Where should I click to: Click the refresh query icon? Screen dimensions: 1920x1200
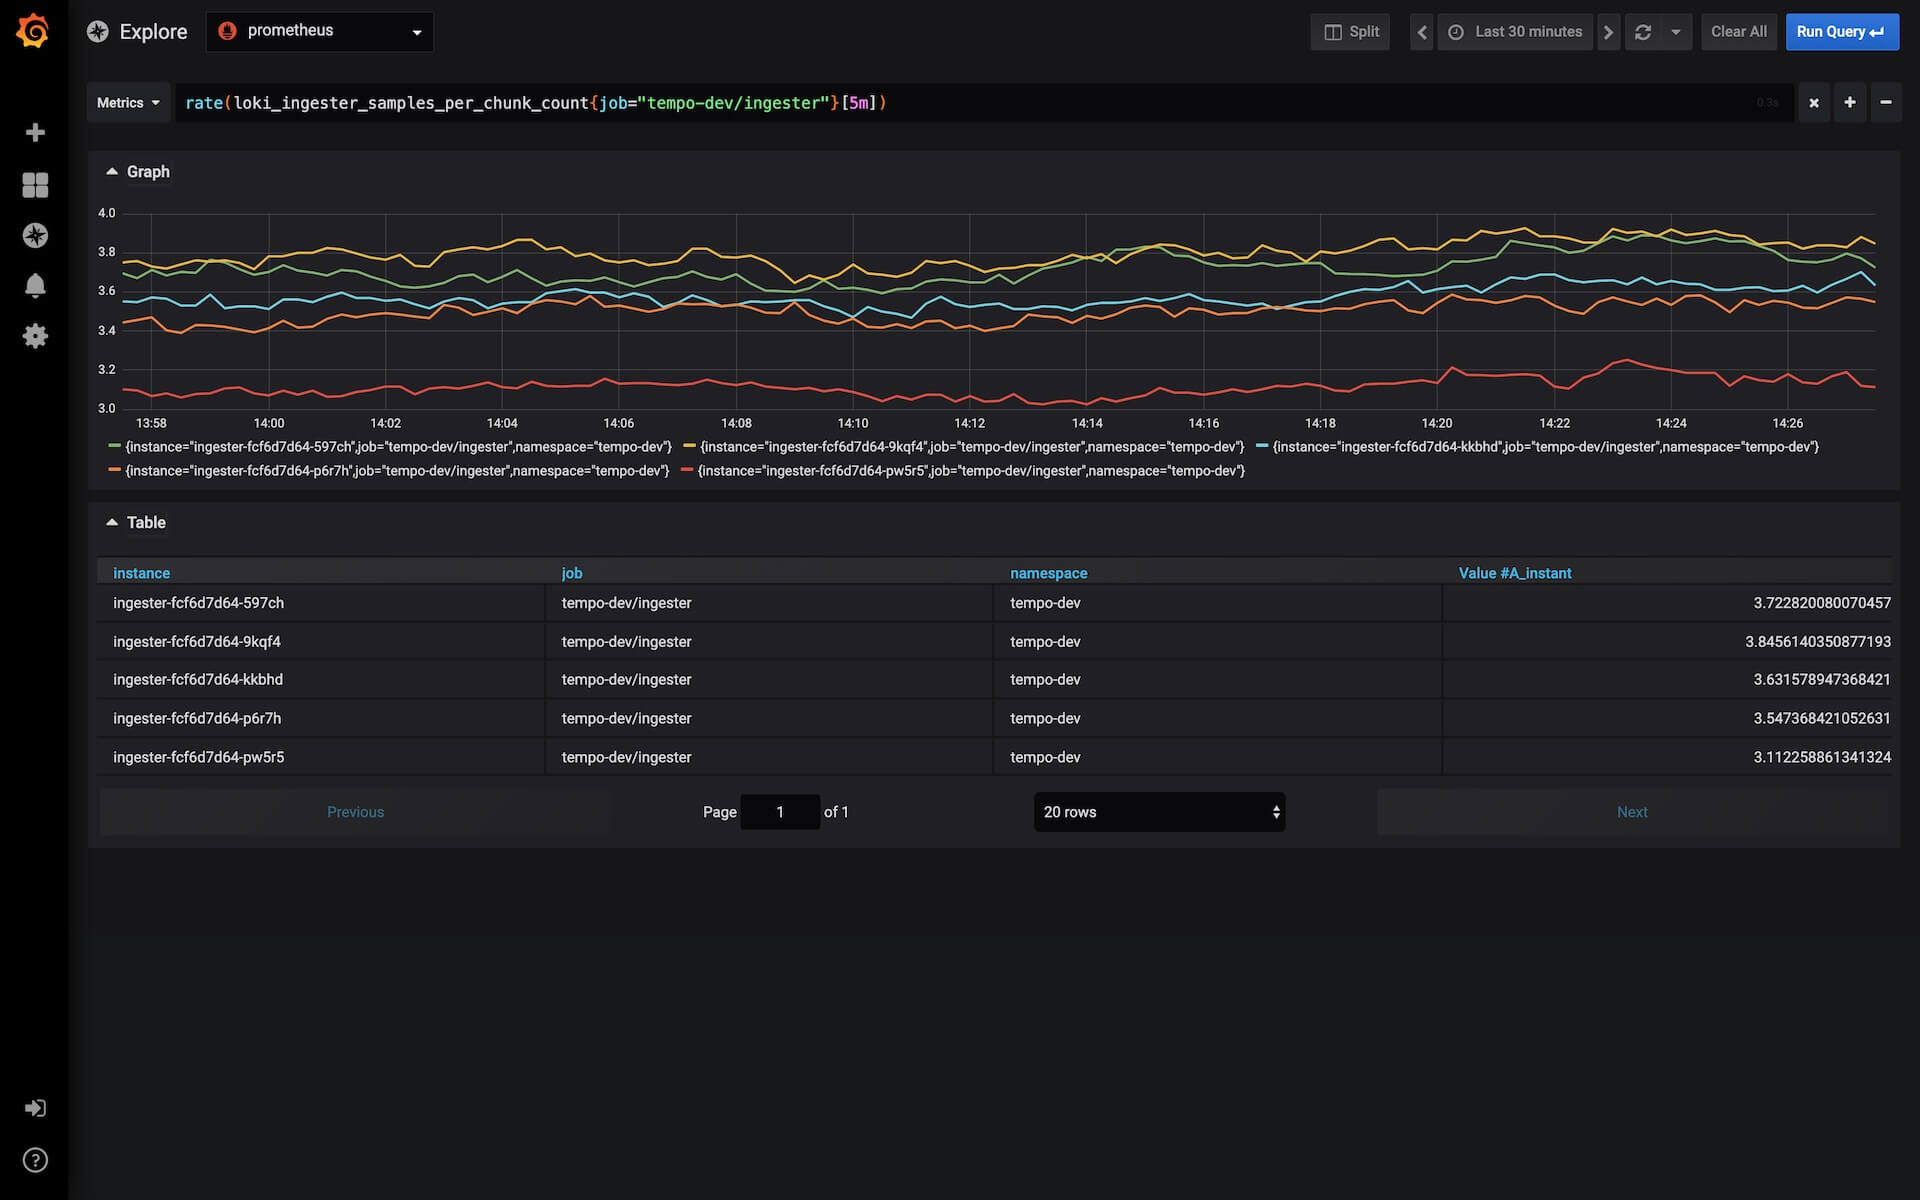(1643, 32)
